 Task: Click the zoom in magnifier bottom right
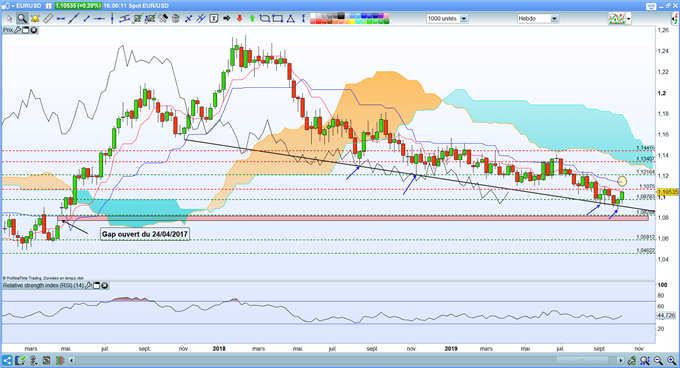(671, 360)
